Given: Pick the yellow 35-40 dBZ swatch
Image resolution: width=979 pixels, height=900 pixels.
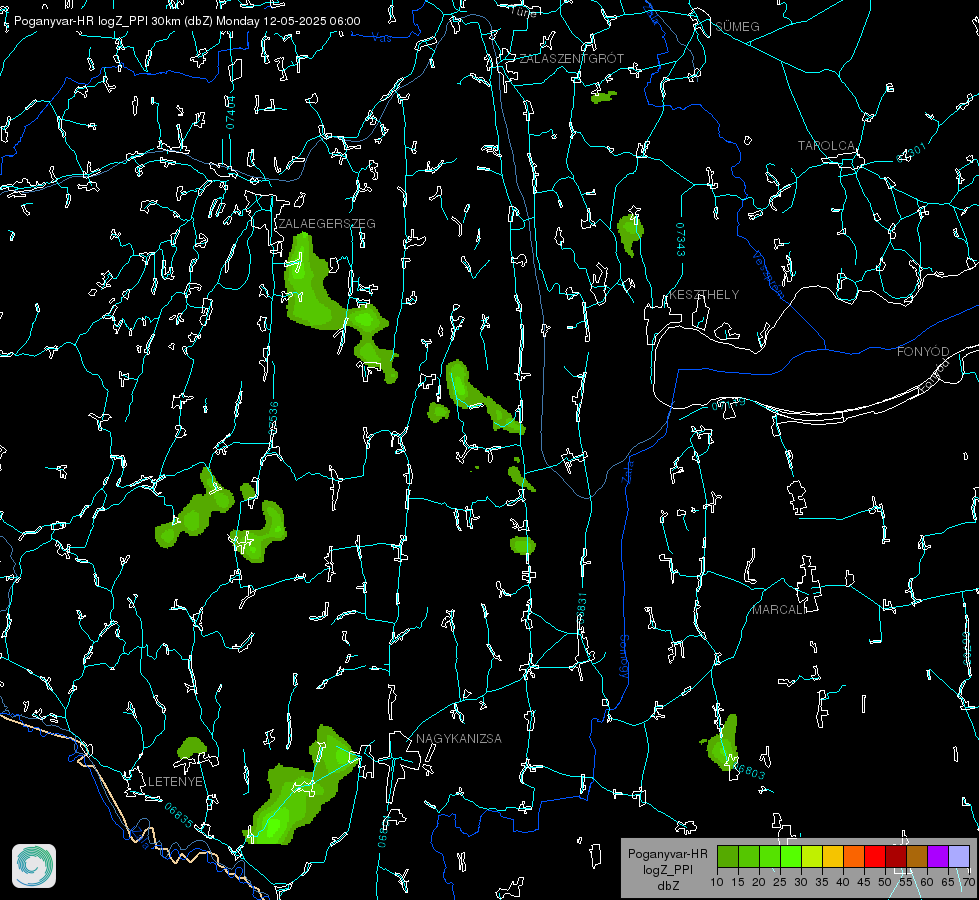Looking at the screenshot, I should (833, 856).
